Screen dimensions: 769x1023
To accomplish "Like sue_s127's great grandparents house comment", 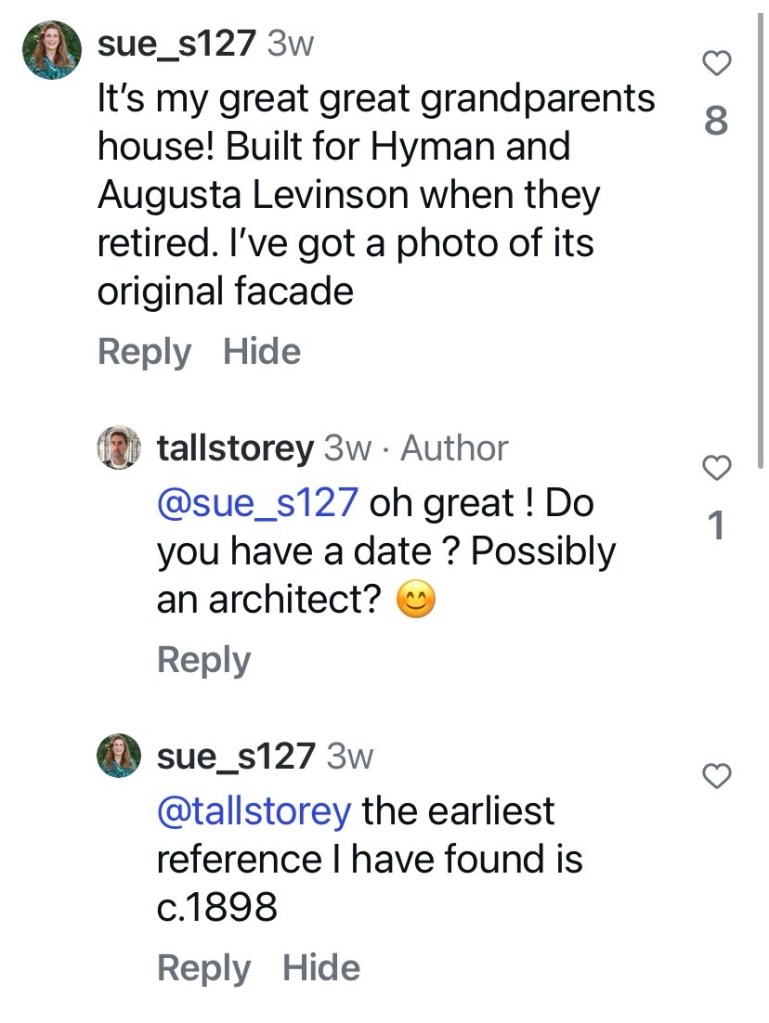I will pyautogui.click(x=716, y=63).
